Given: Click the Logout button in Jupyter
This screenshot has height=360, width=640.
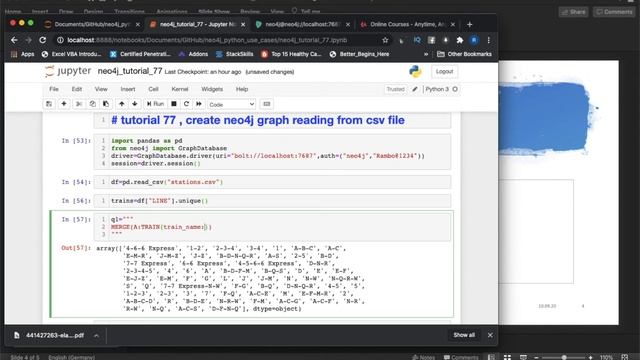Looking at the screenshot, I should (444, 71).
